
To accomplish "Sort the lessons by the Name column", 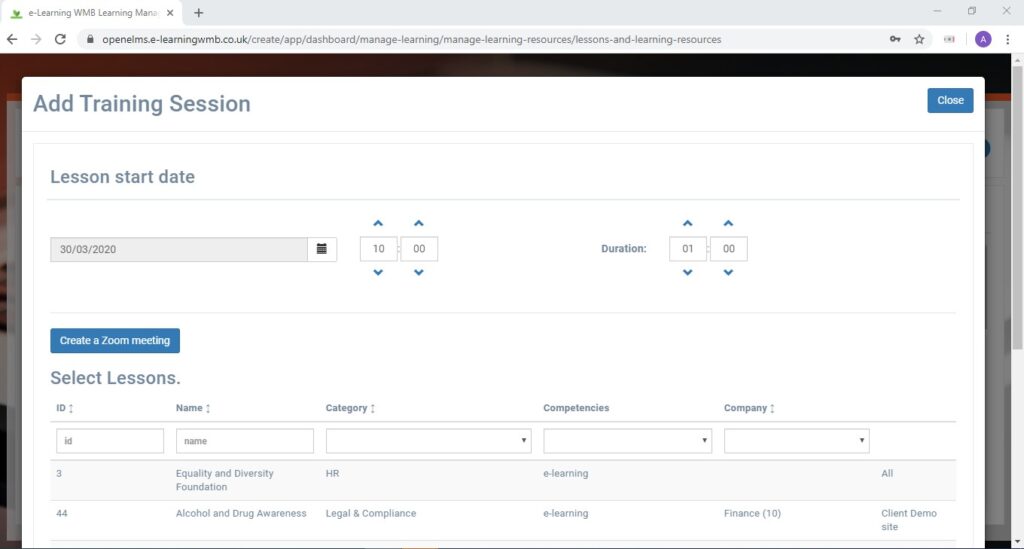I will coord(193,408).
